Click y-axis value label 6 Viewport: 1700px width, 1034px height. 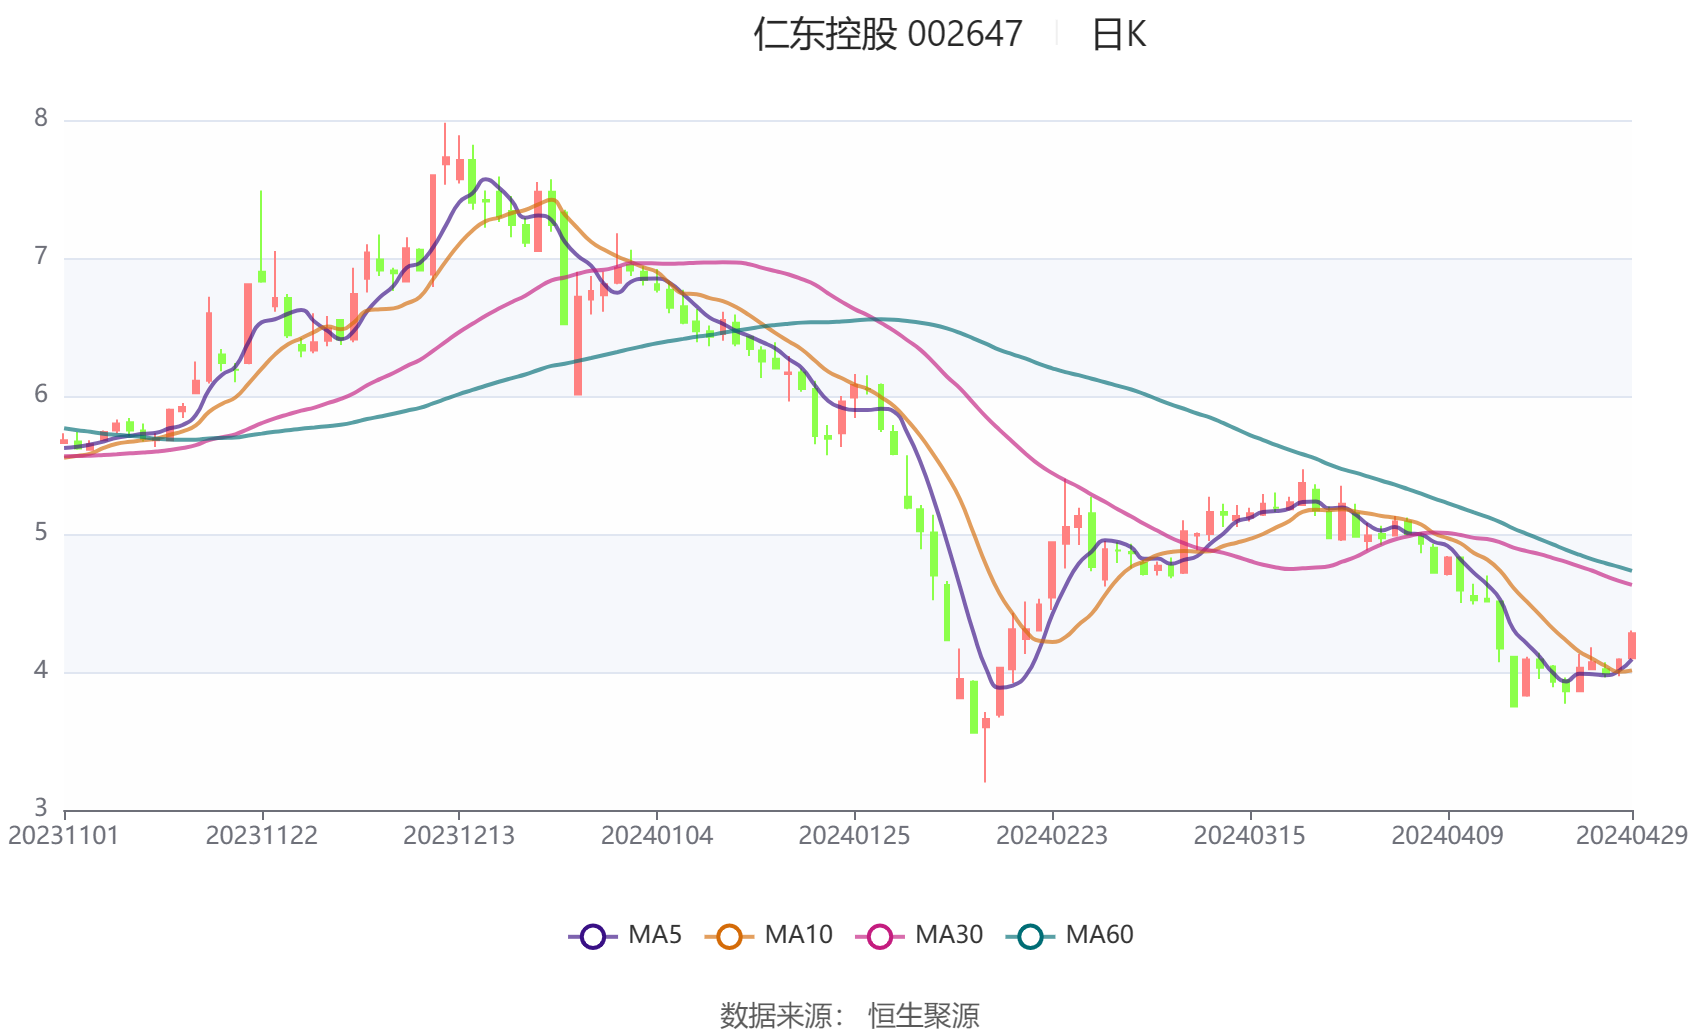tap(41, 394)
